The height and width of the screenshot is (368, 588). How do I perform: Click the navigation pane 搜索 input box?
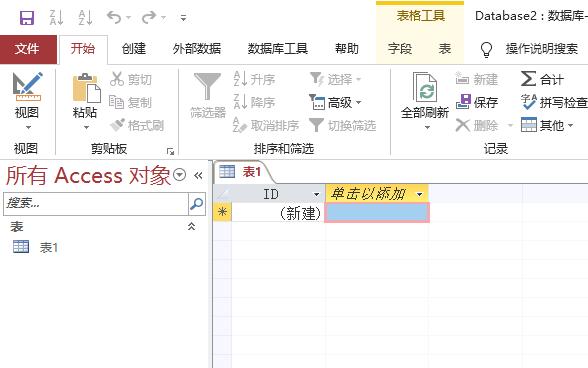pos(96,204)
